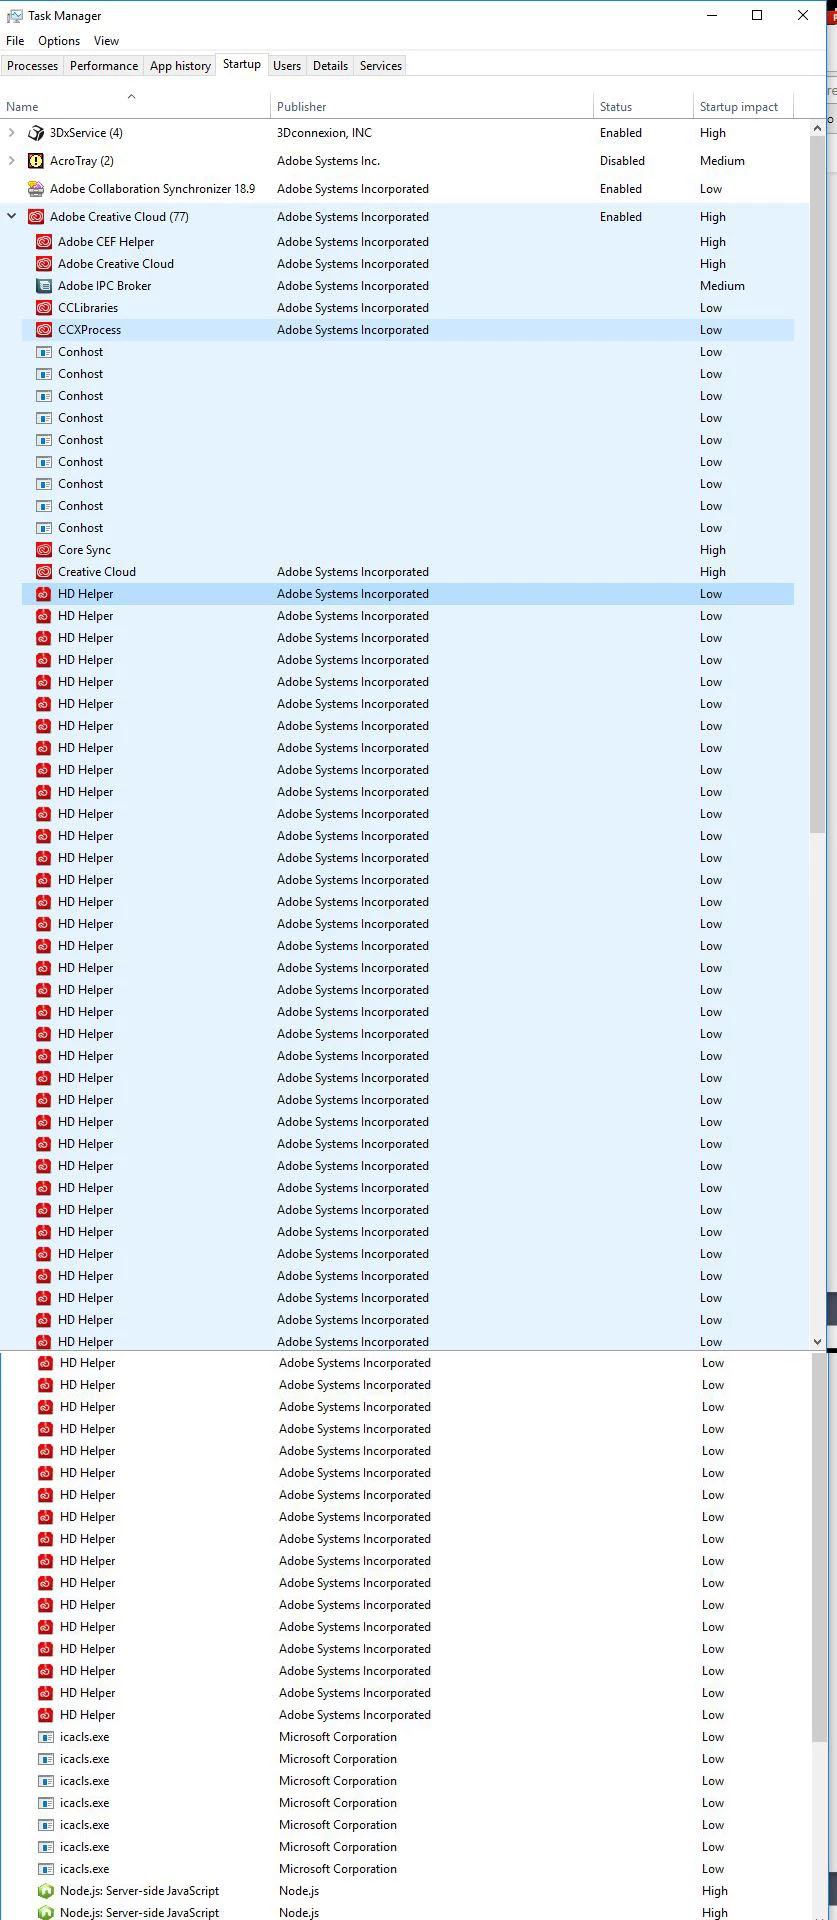837x1920 pixels.
Task: Select the Adobe Systems Inc. publisher cell
Action: pos(328,161)
